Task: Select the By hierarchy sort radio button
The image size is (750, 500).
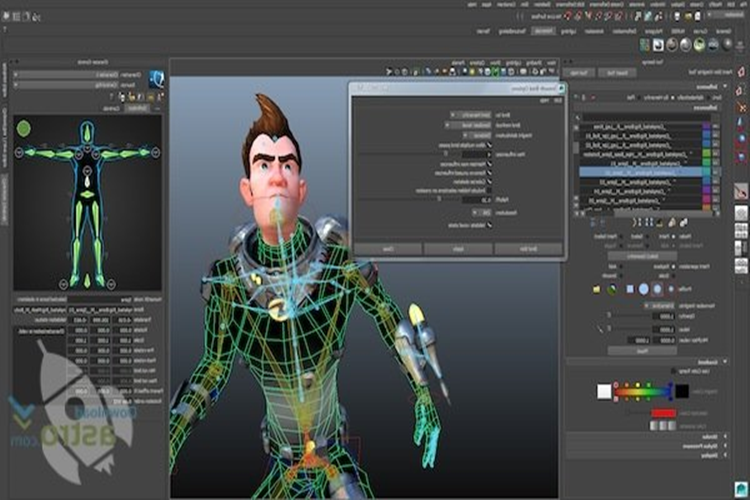Action: click(x=673, y=98)
